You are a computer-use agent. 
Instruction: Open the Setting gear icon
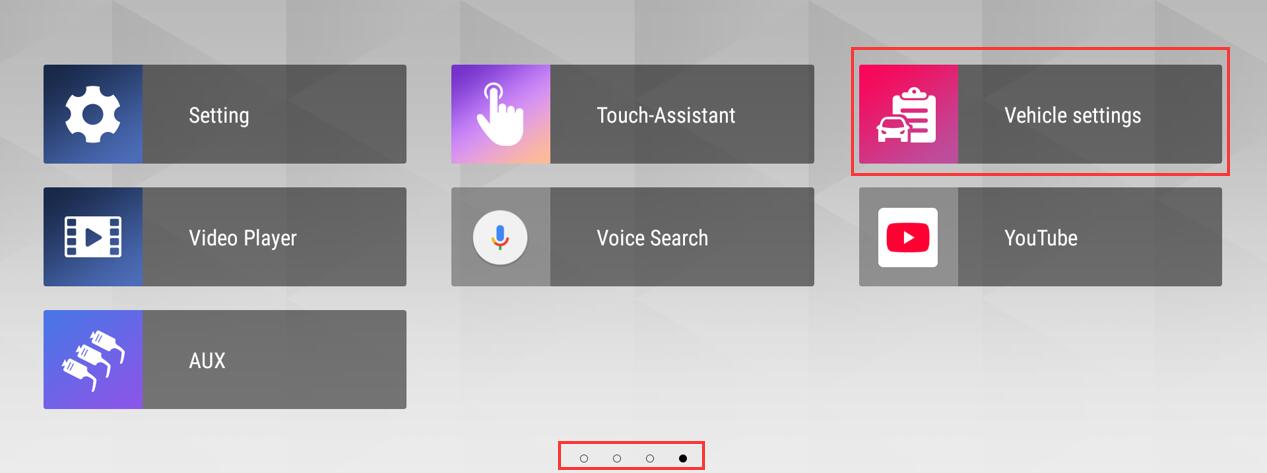(93, 115)
